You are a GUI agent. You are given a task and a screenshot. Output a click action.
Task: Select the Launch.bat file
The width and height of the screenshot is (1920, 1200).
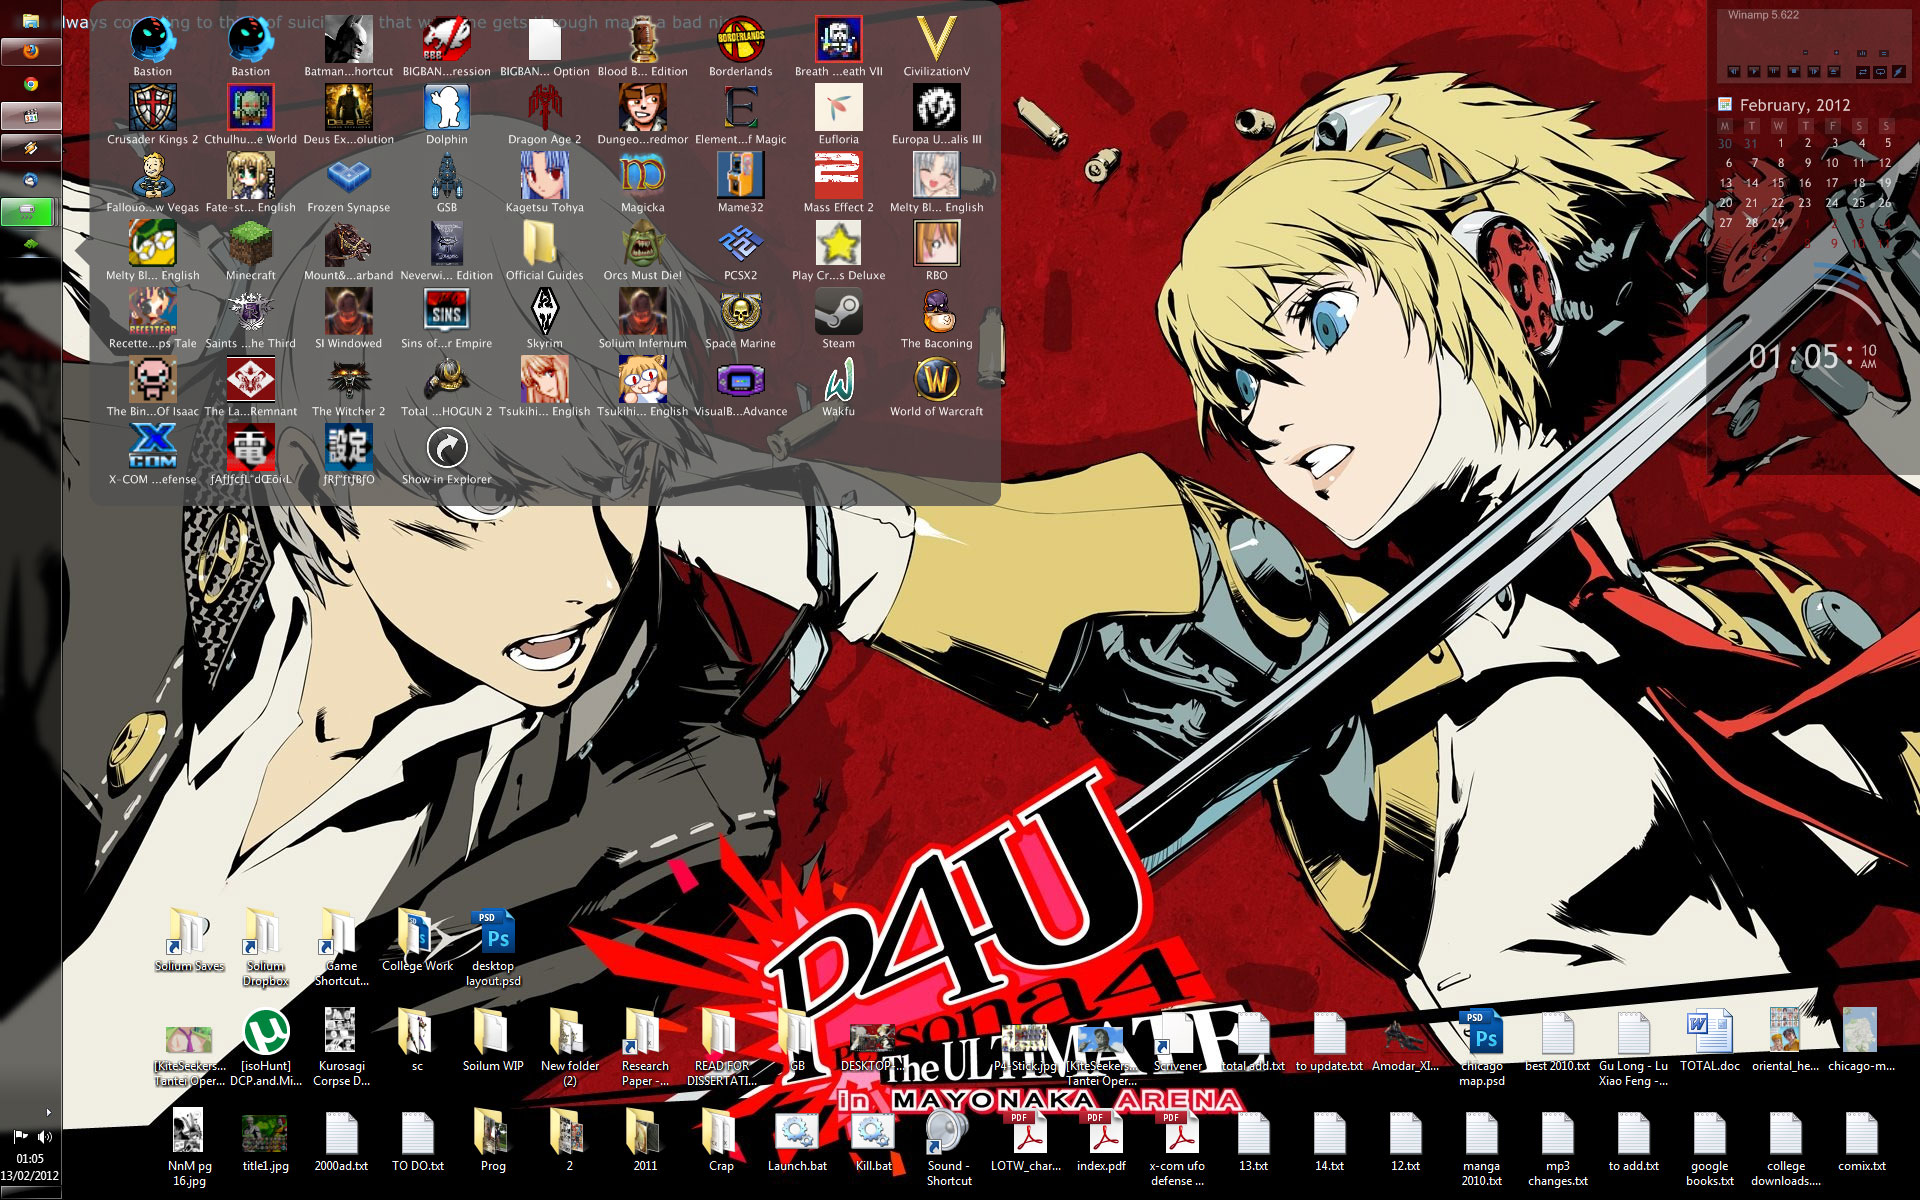click(797, 1140)
